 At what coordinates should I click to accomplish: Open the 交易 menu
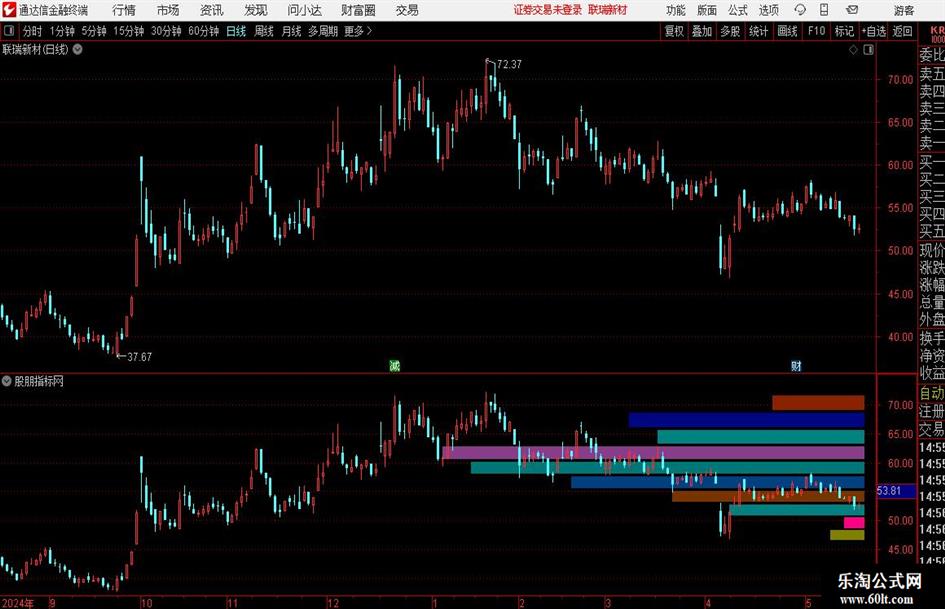click(407, 10)
